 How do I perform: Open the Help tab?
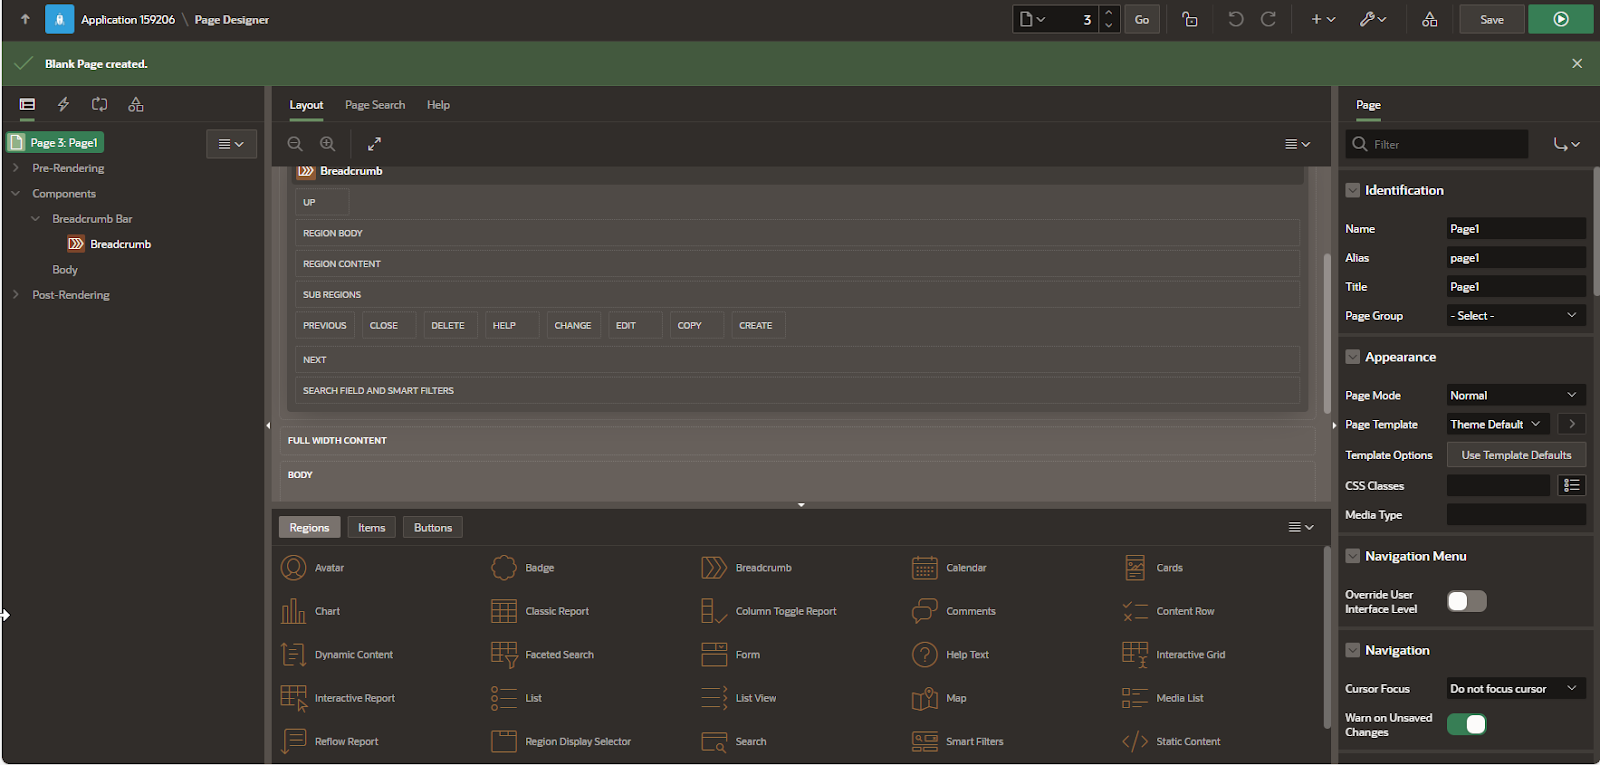(438, 105)
